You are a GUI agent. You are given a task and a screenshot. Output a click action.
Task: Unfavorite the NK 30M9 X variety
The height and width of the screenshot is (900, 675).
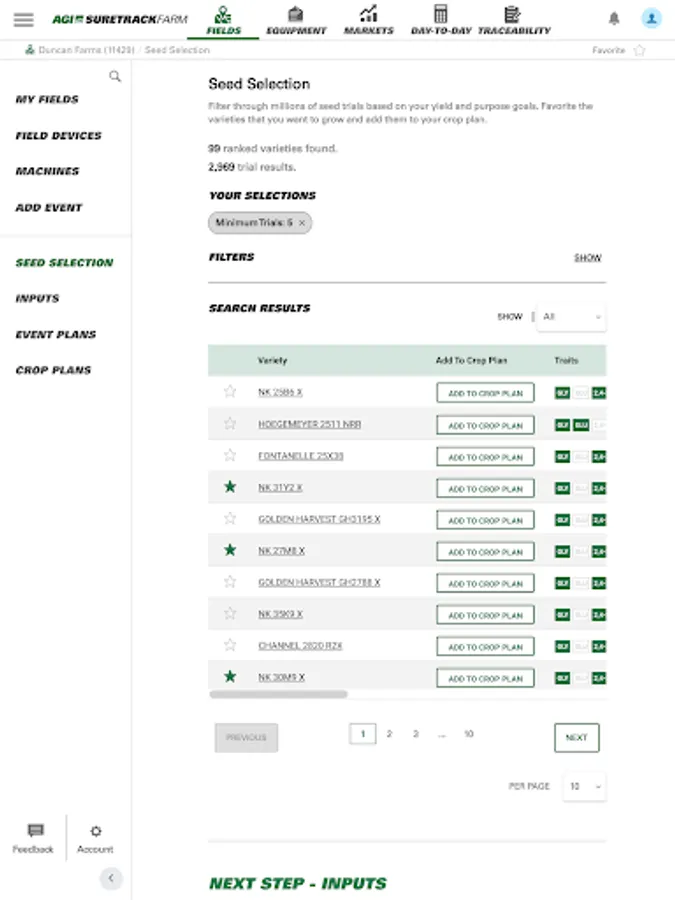click(x=230, y=676)
